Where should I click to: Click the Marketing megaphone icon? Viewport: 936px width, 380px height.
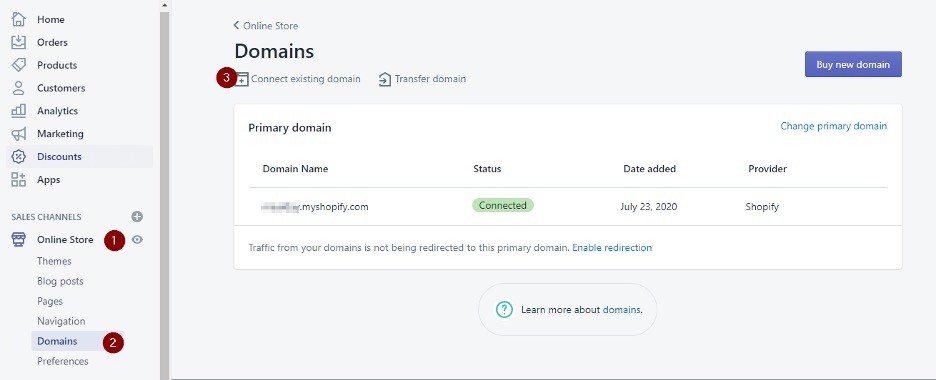[19, 134]
